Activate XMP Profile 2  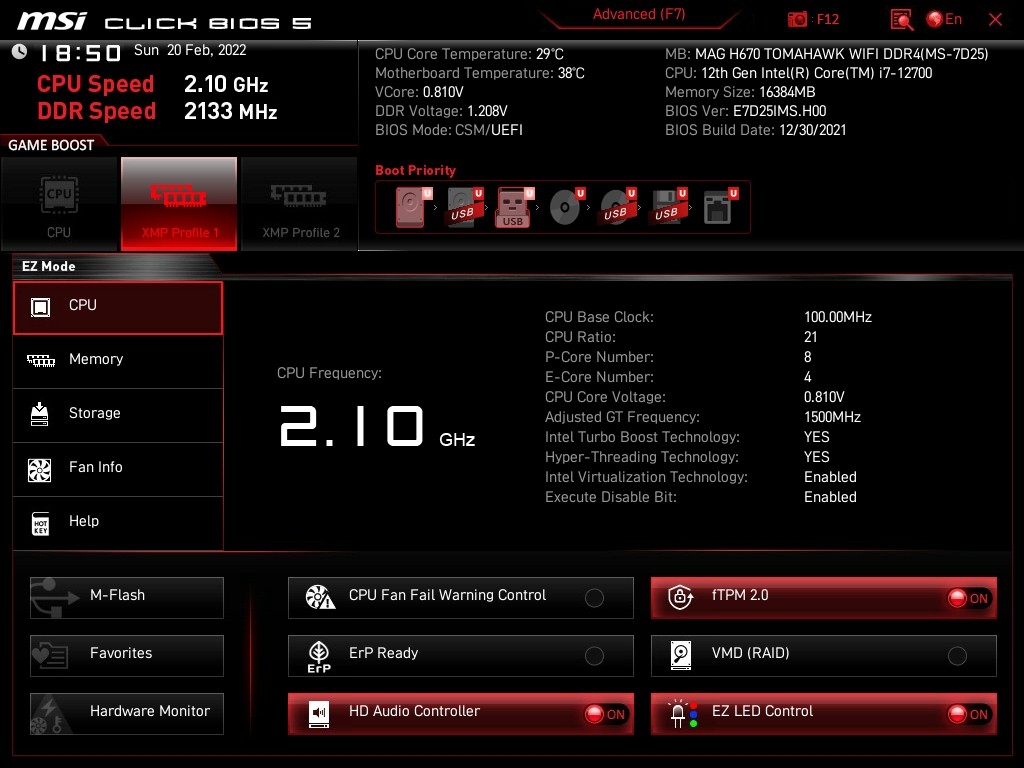click(x=300, y=203)
